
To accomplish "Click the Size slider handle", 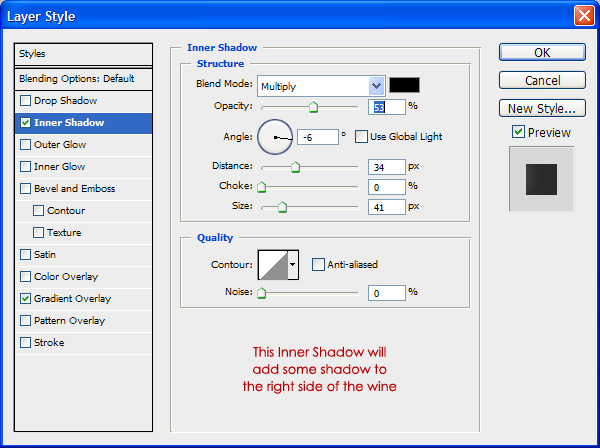I will pyautogui.click(x=282, y=207).
